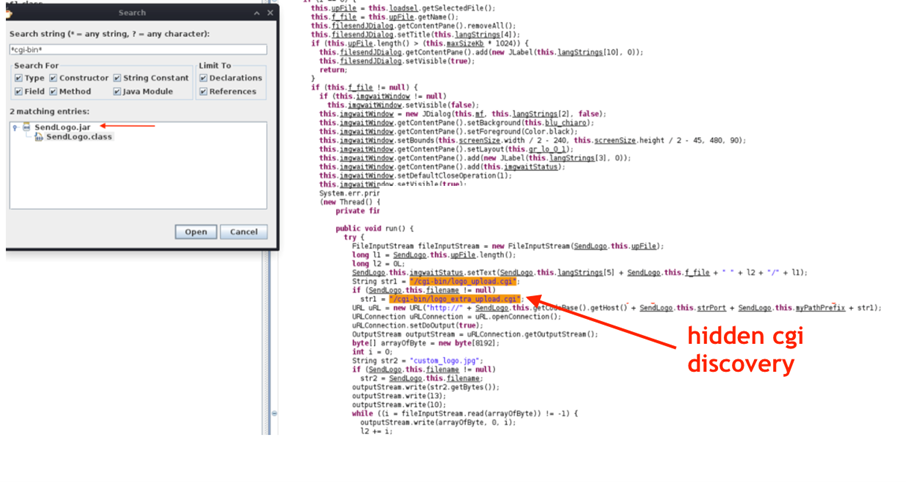
Task: Toggle the Java Module checkbox
Action: pyautogui.click(x=117, y=91)
